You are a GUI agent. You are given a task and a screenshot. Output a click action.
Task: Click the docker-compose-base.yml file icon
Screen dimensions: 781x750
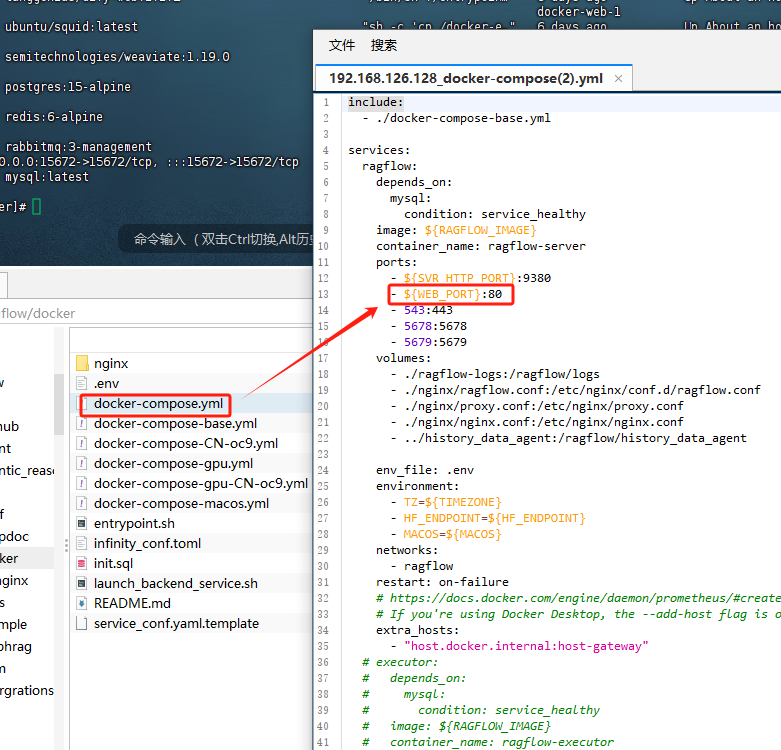point(83,424)
